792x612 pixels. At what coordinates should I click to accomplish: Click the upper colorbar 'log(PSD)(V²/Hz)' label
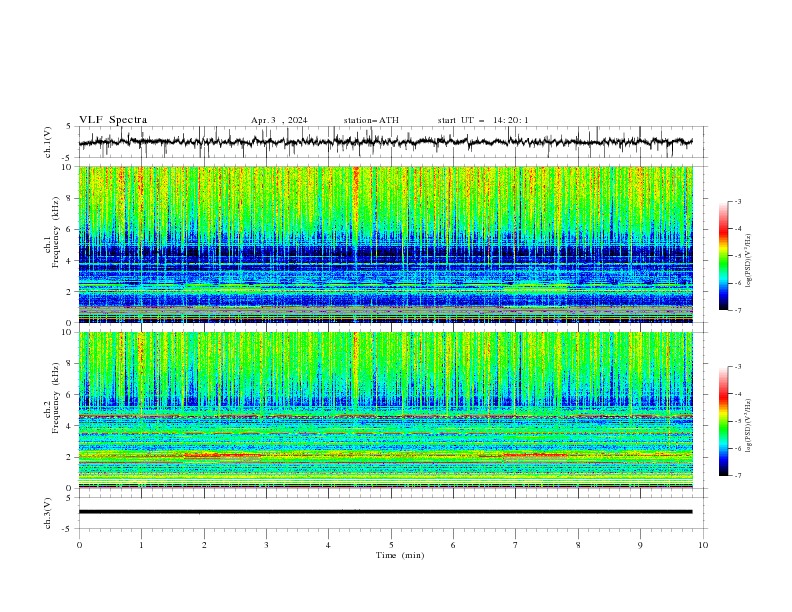click(749, 261)
